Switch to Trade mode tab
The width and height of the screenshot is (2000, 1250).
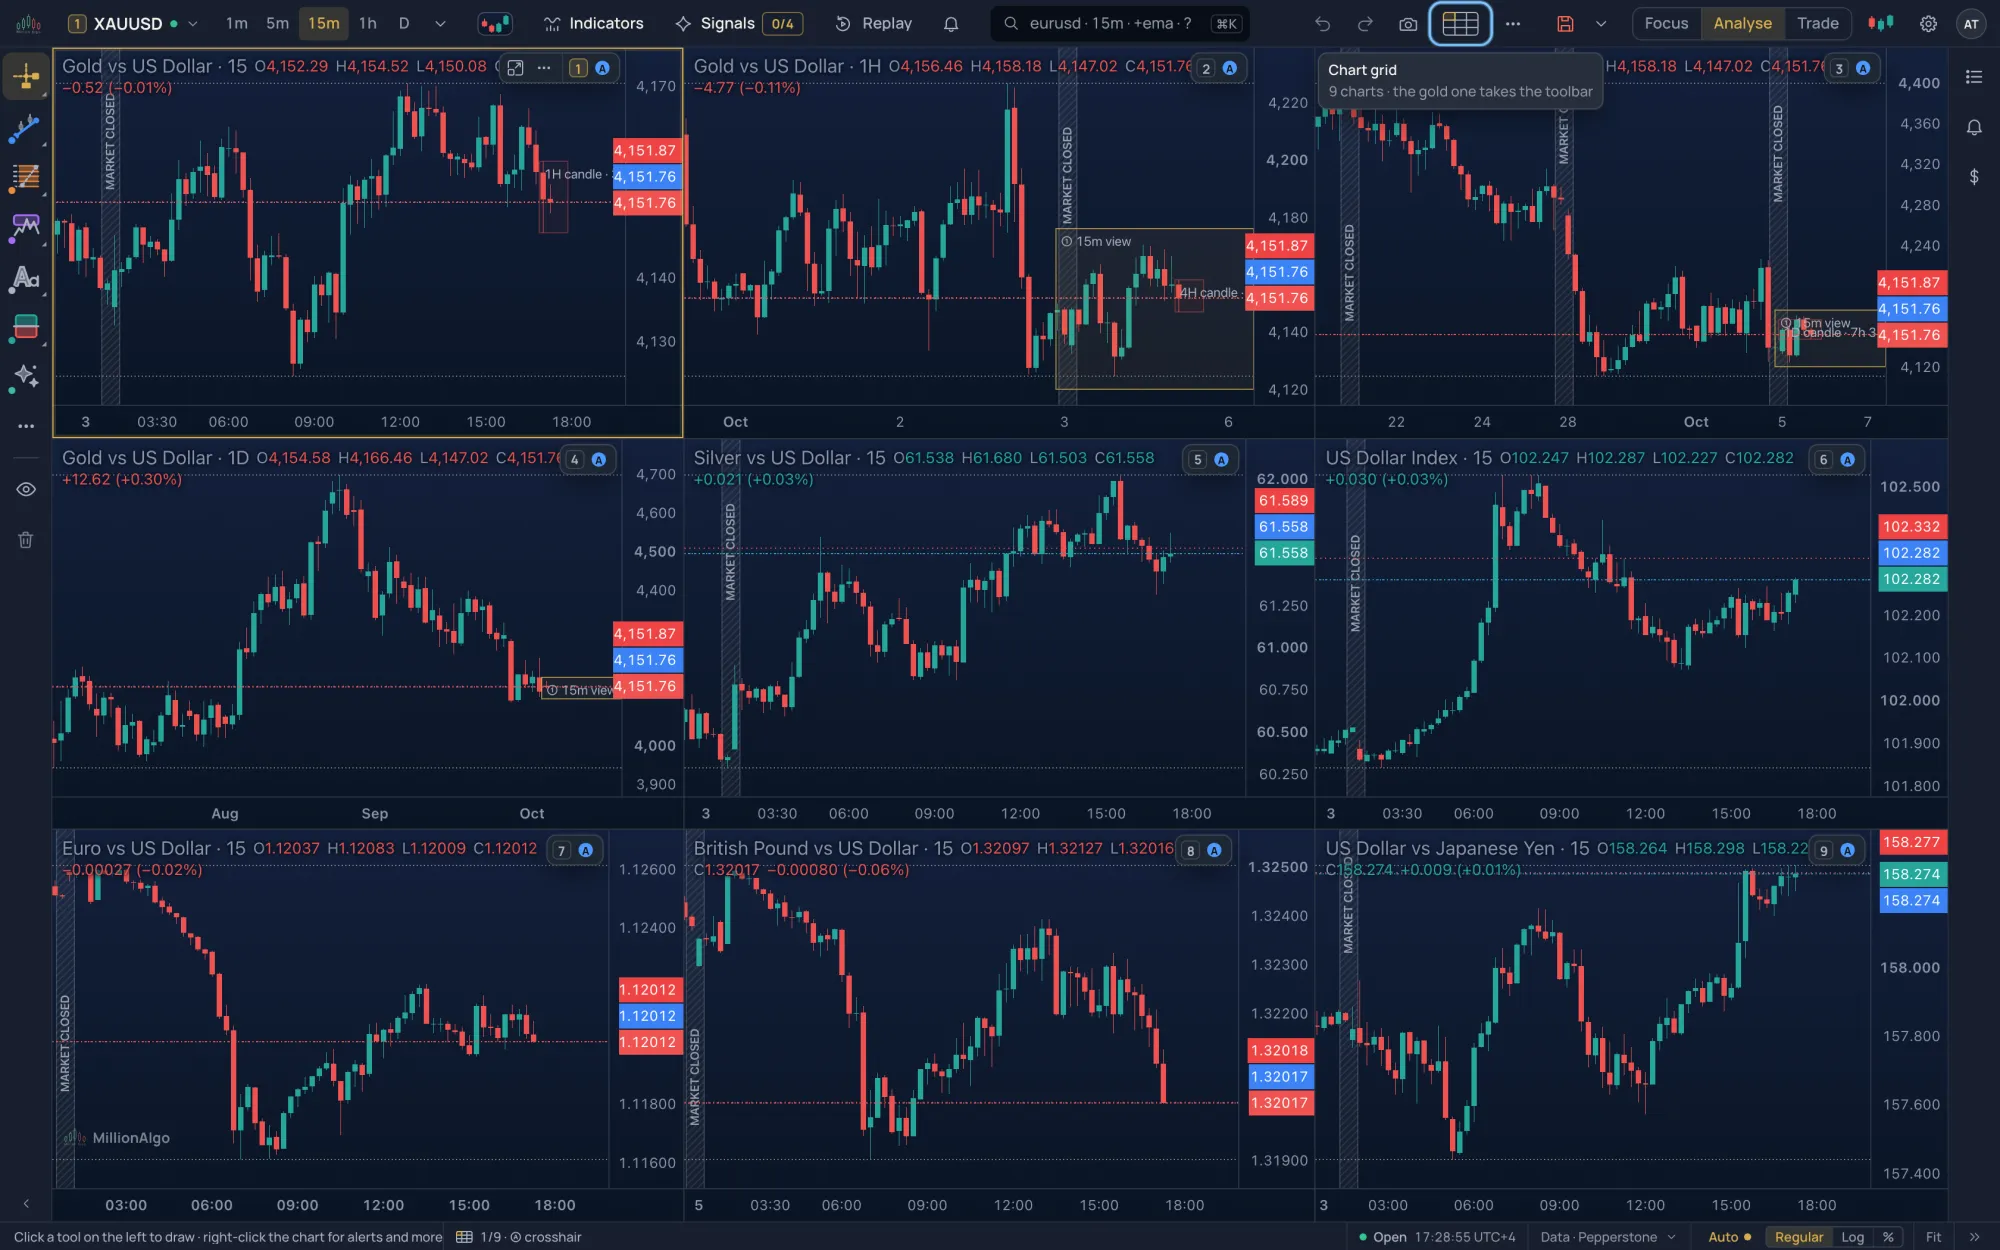click(x=1817, y=24)
